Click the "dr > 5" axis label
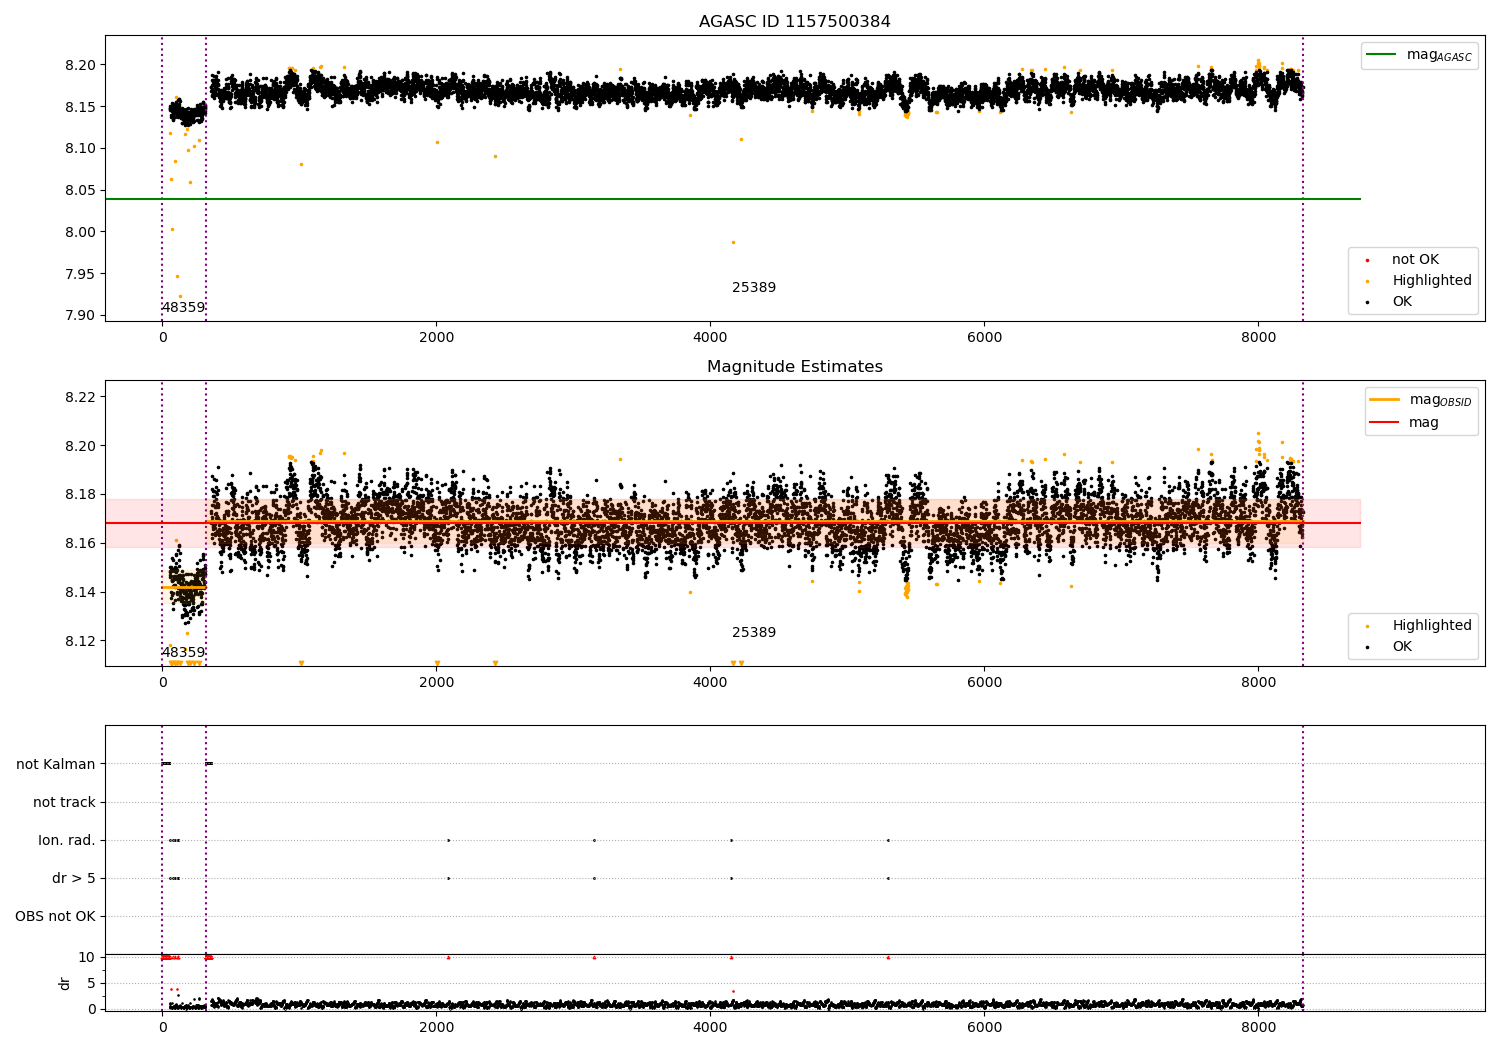The width and height of the screenshot is (1500, 1050). (x=74, y=878)
